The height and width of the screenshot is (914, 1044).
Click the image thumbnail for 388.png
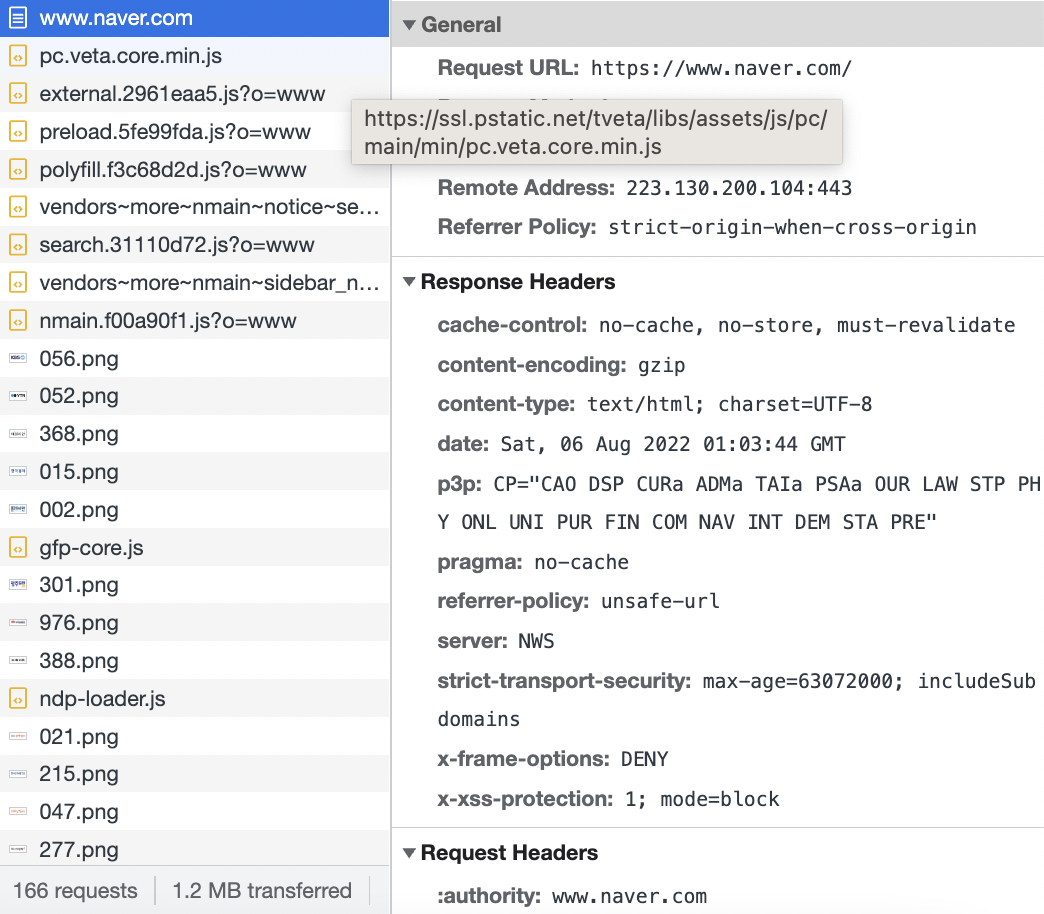(18, 660)
